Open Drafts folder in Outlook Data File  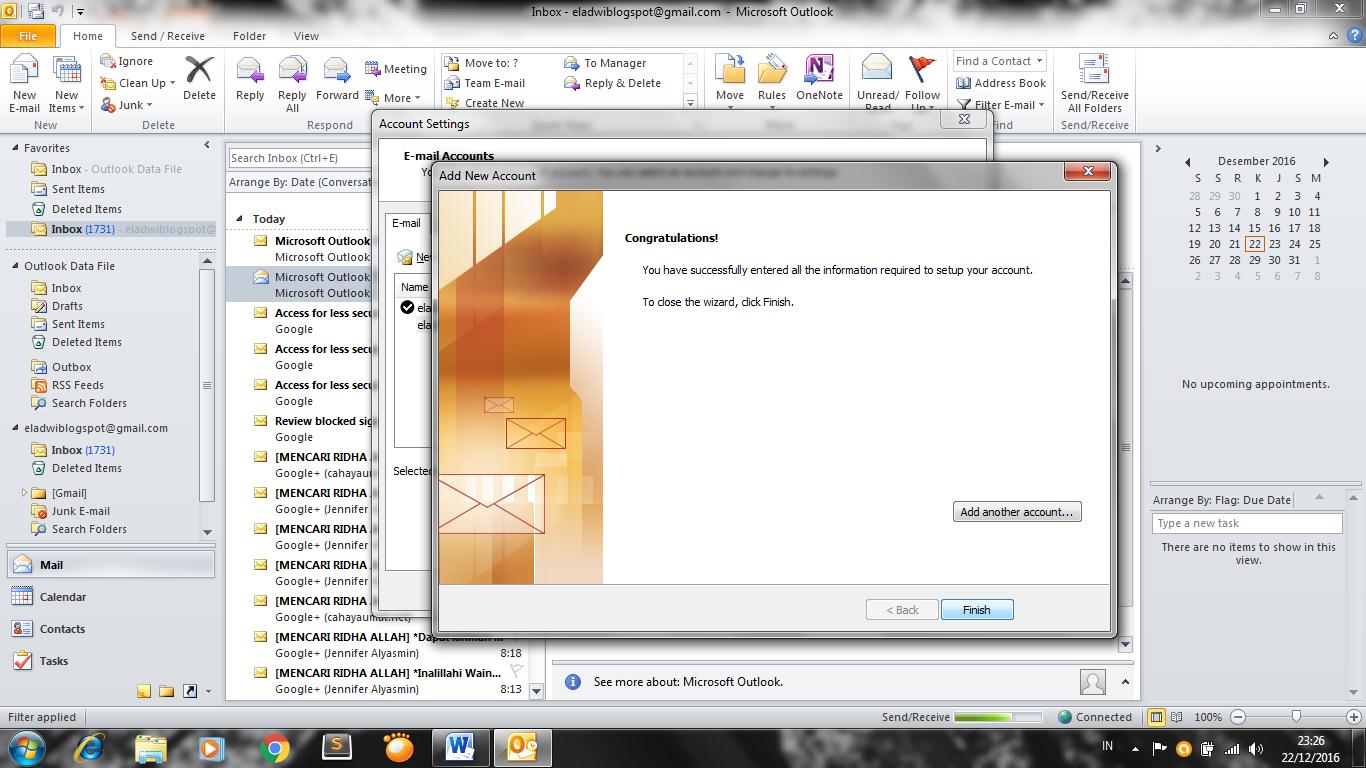point(67,306)
